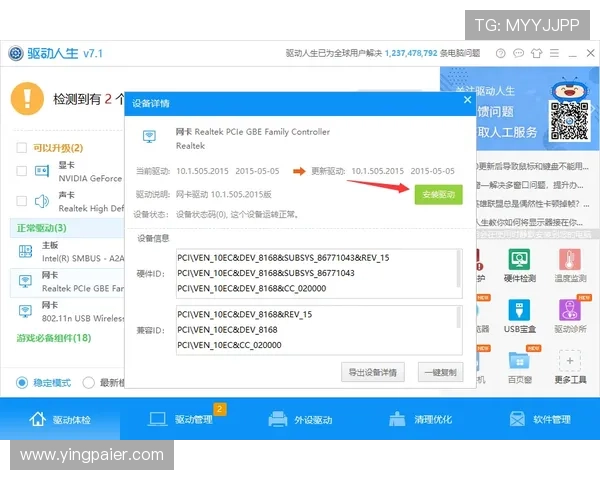Select the 802.11n USB Wireless row
The image size is (600, 480).
[67, 311]
